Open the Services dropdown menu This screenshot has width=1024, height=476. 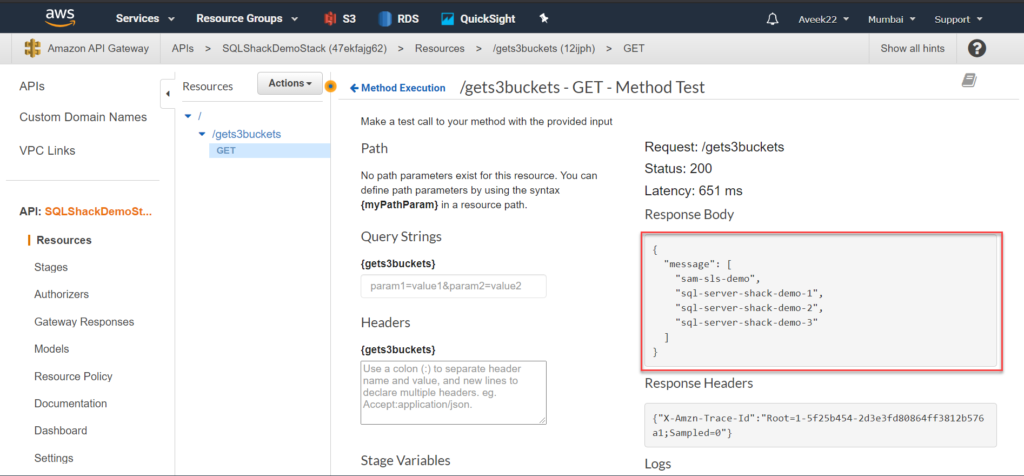146,19
